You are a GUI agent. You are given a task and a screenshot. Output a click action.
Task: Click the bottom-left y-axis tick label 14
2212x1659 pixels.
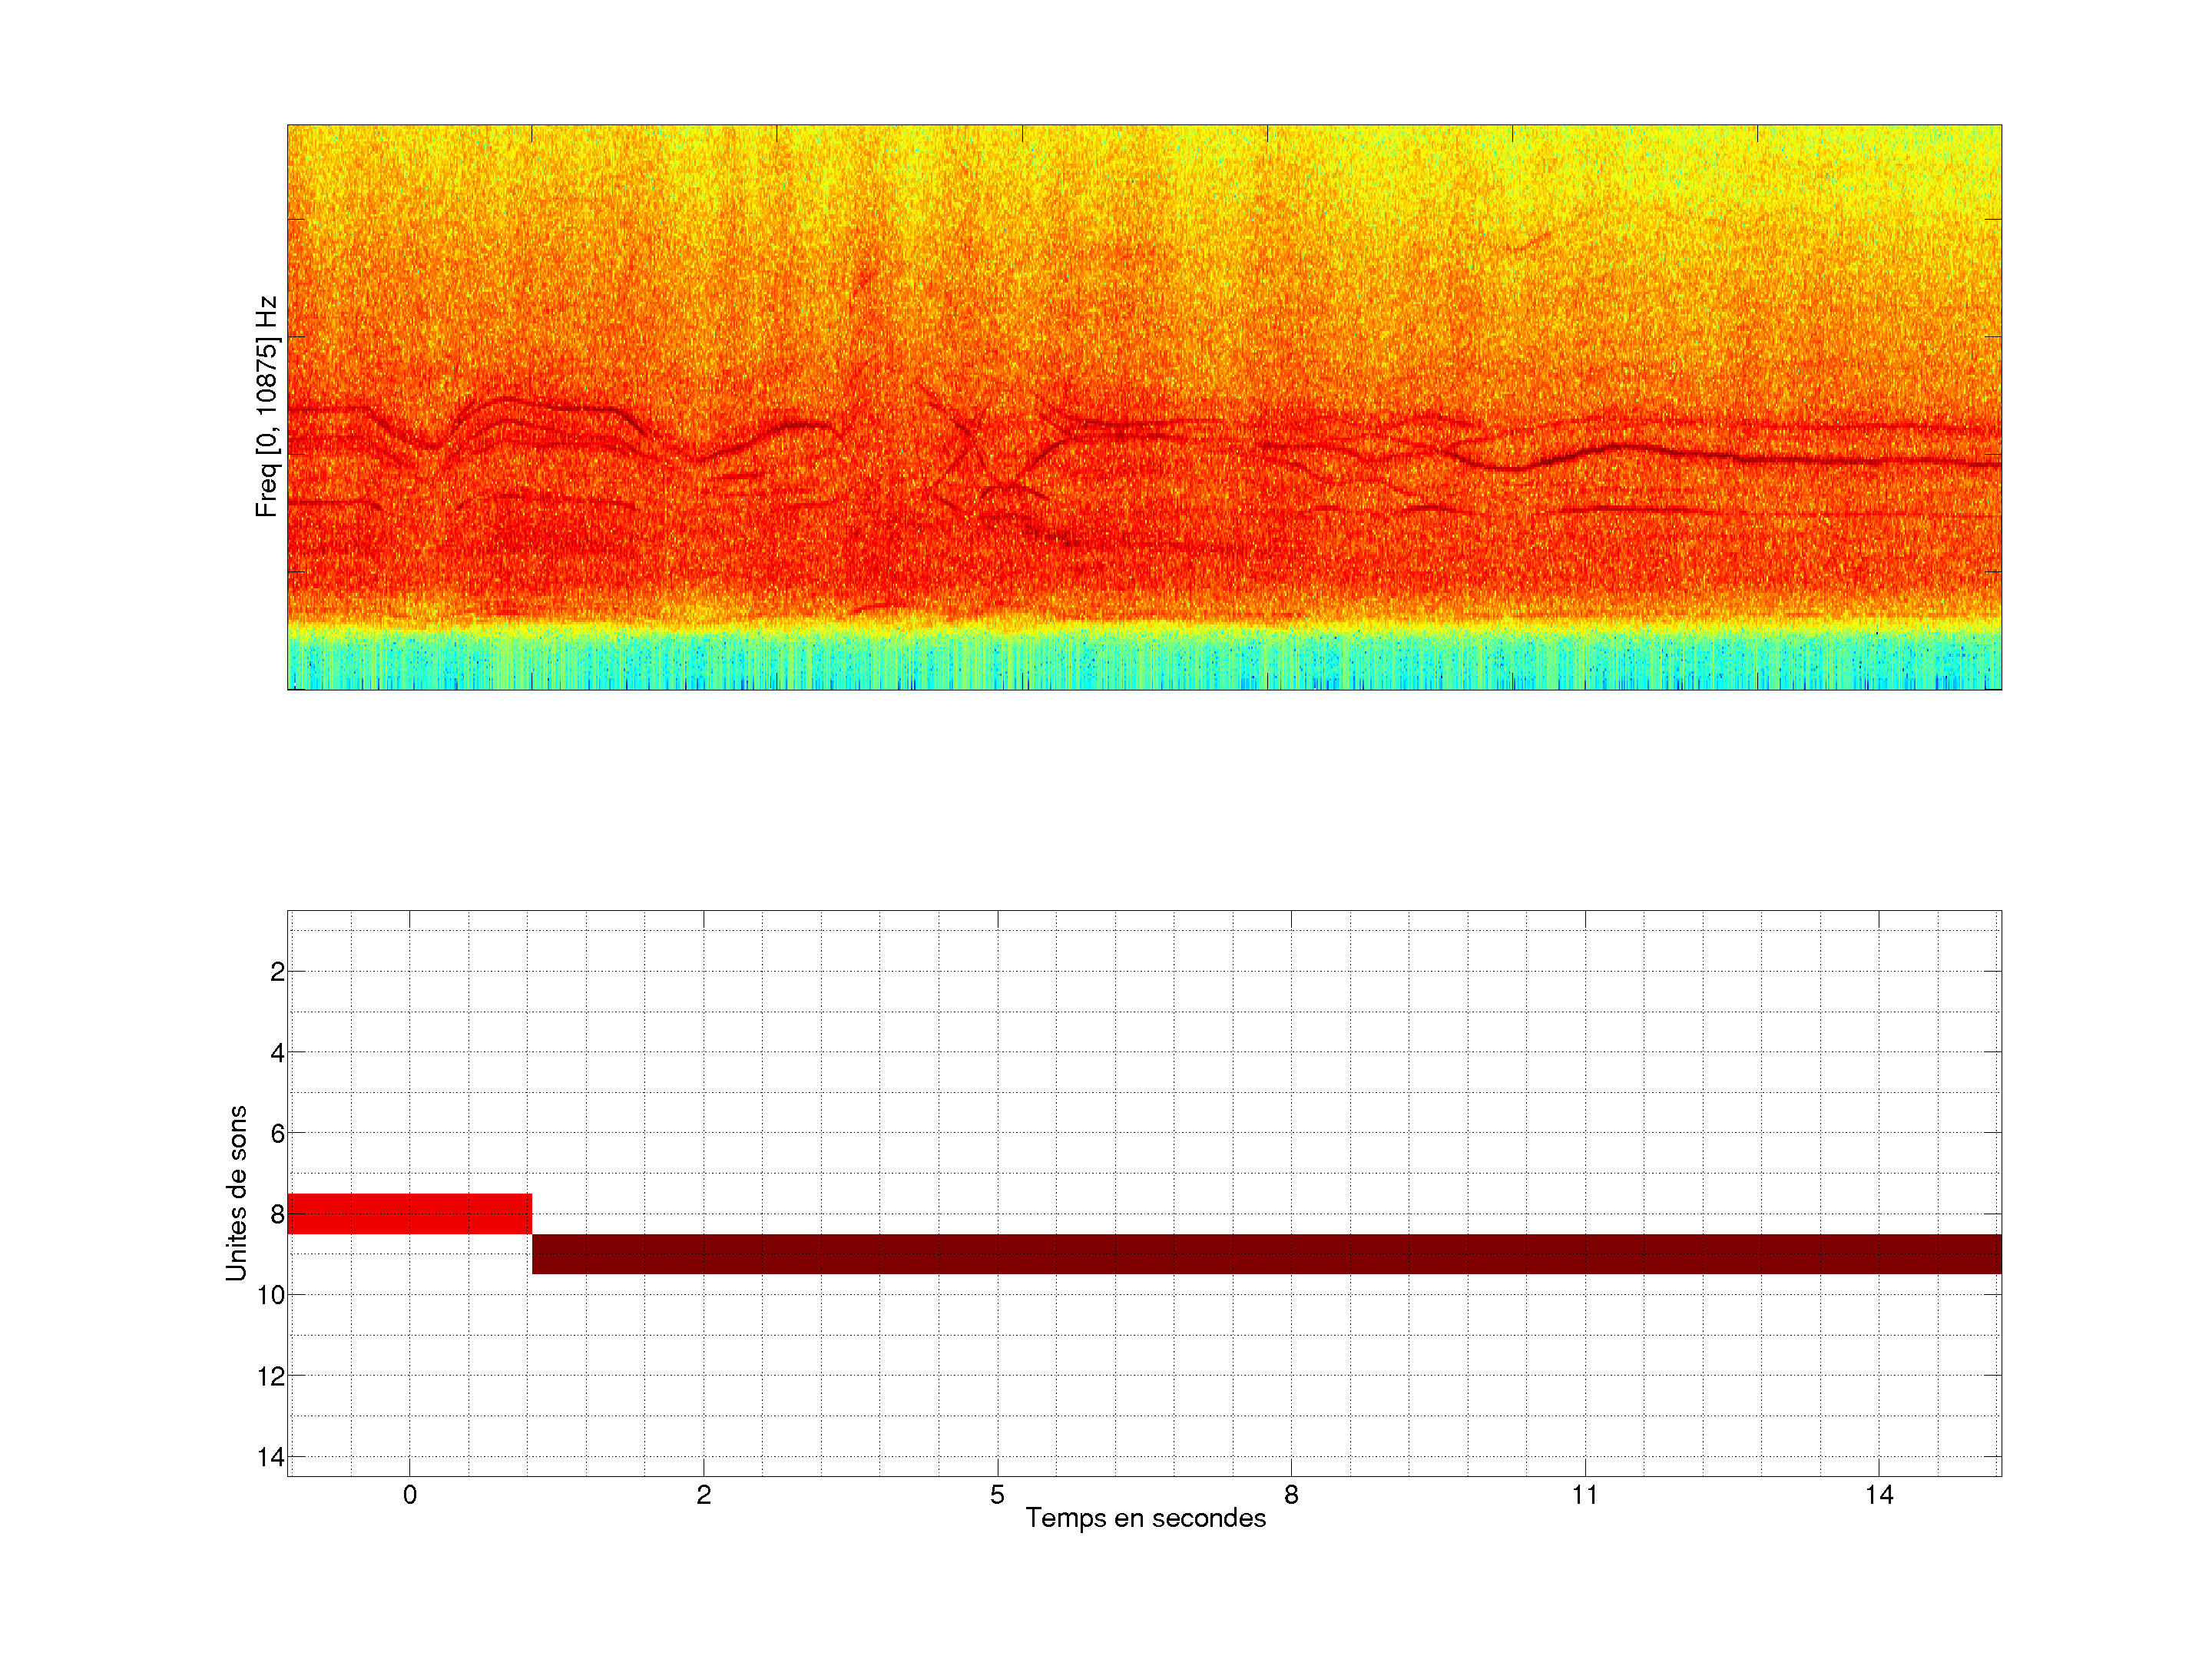(x=271, y=1457)
